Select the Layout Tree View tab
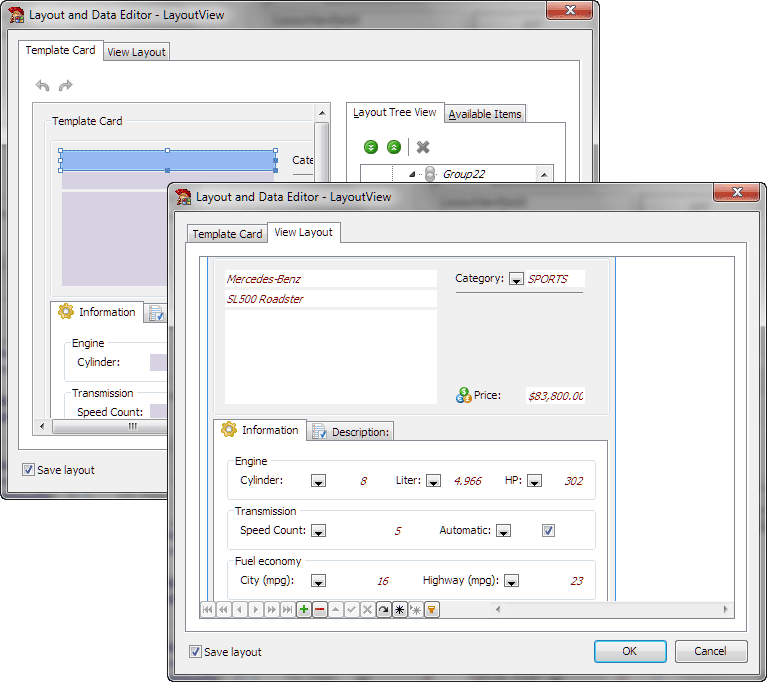Viewport: 767px width, 682px height. pyautogui.click(x=395, y=113)
